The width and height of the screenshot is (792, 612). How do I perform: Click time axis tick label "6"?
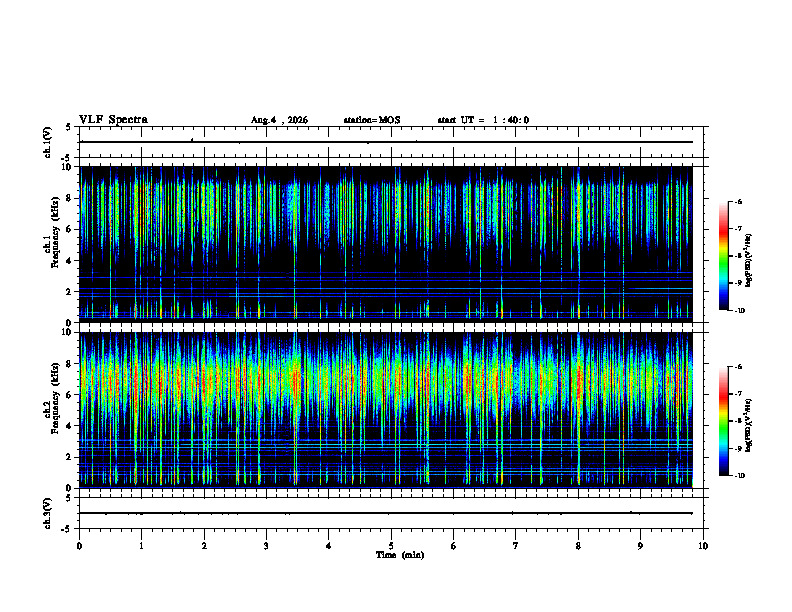tap(454, 546)
